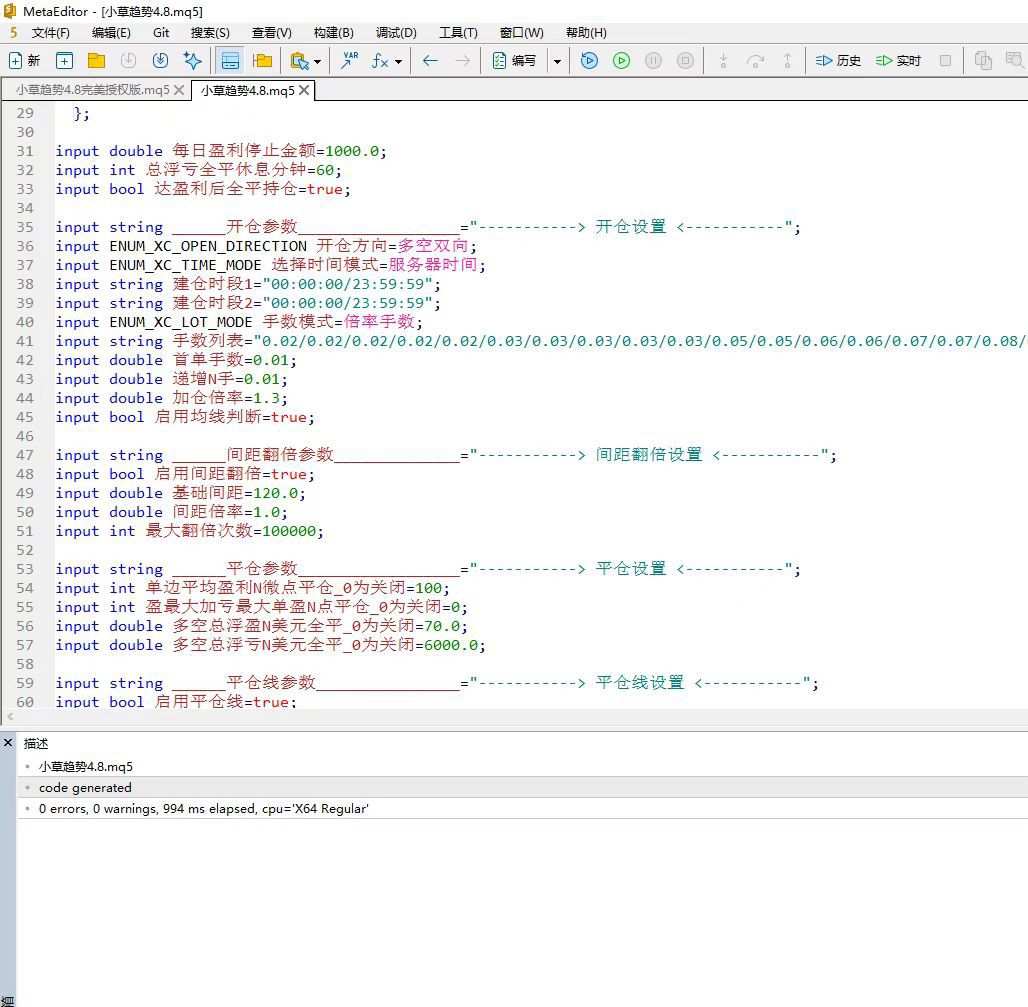Compile with the 编写 button
The height and width of the screenshot is (1007, 1028).
(515, 61)
